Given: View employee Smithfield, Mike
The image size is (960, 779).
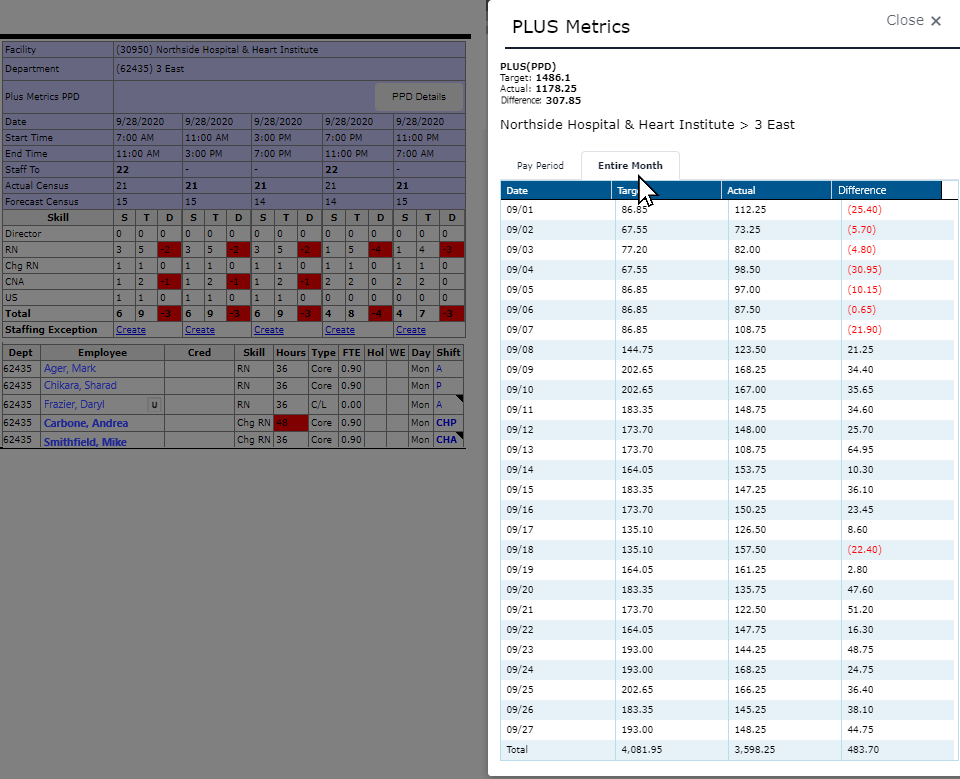Looking at the screenshot, I should [x=84, y=442].
